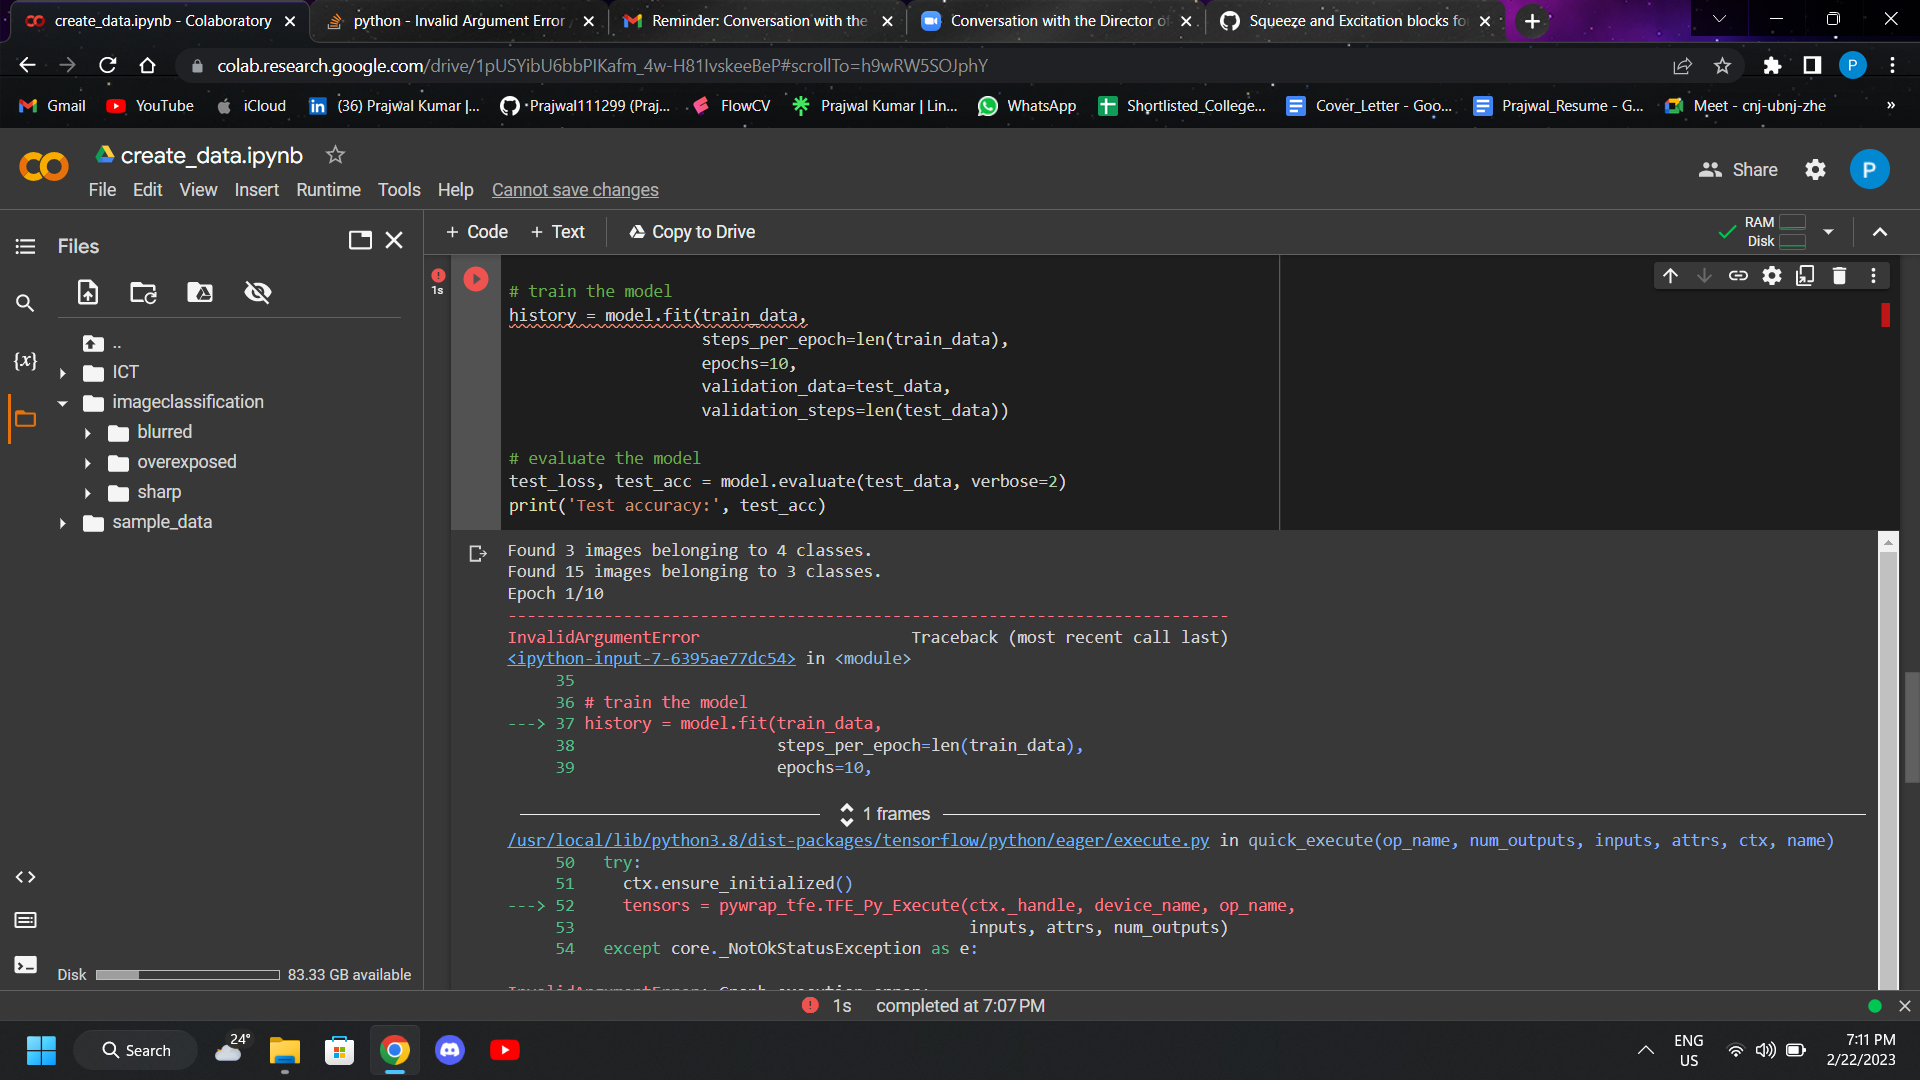Open the Runtime menu
1920x1080 pixels.
click(x=328, y=190)
